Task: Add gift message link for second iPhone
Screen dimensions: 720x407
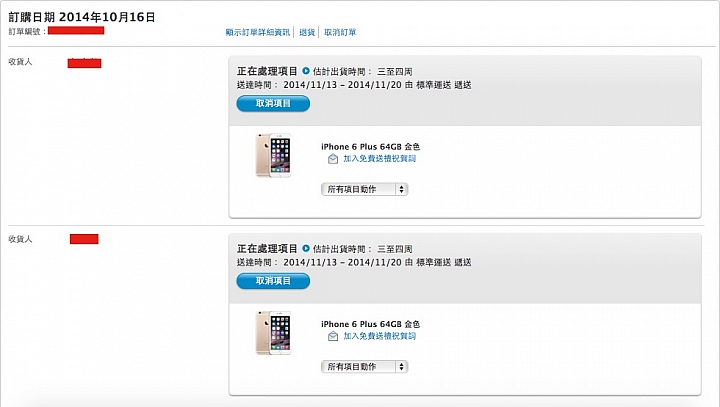Action: tap(379, 336)
